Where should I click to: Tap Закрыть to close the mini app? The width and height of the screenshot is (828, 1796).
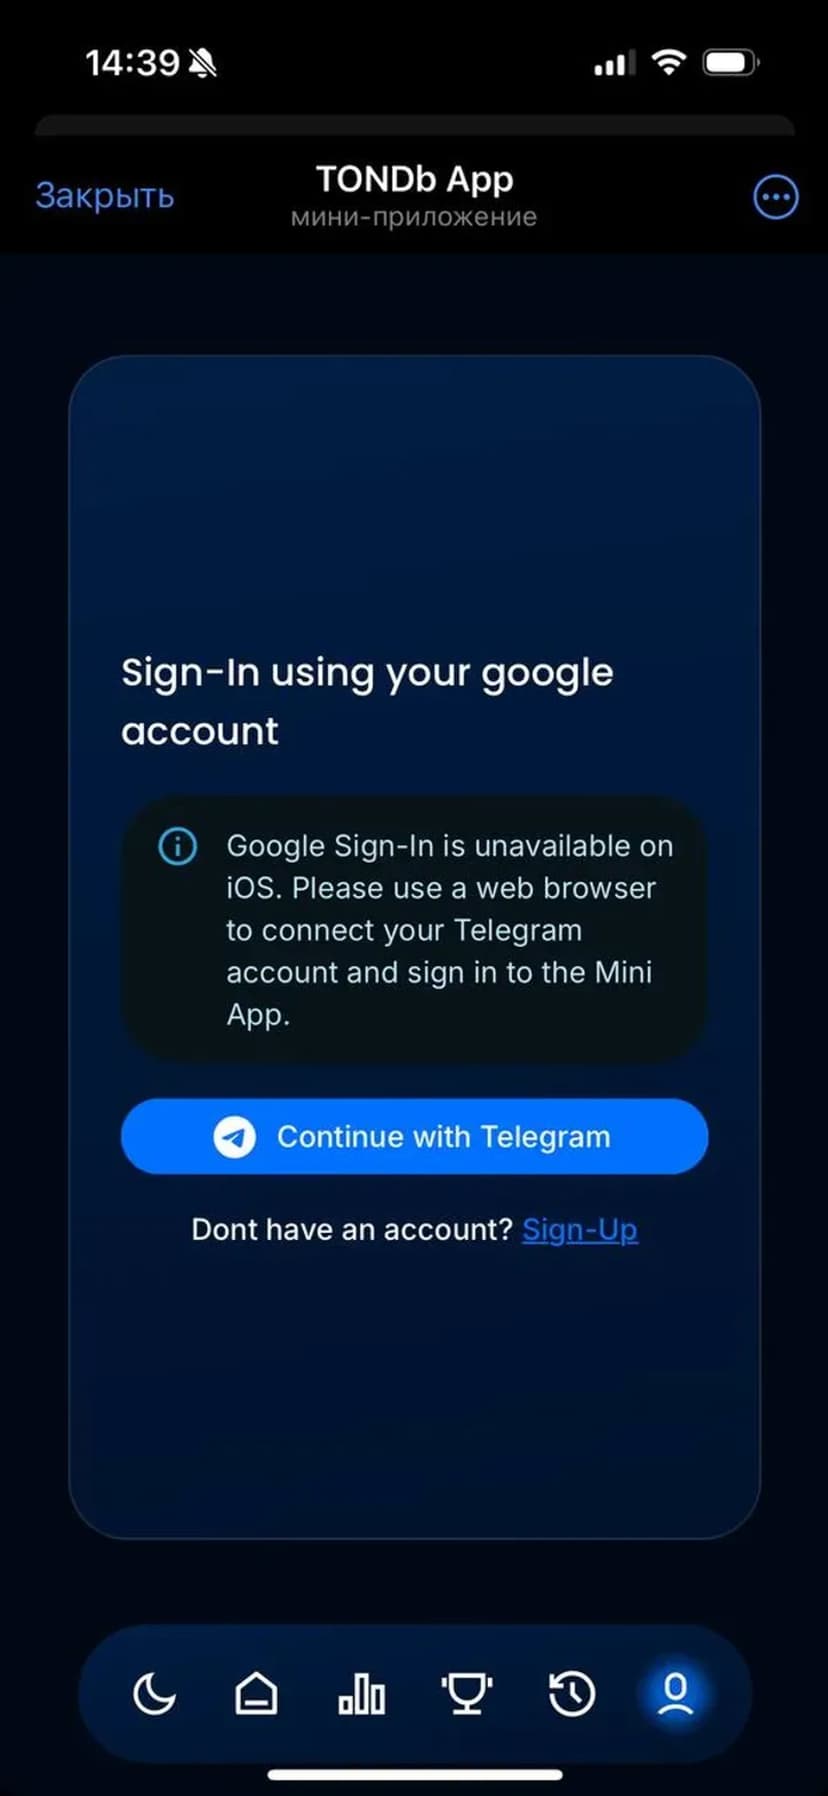(x=105, y=195)
